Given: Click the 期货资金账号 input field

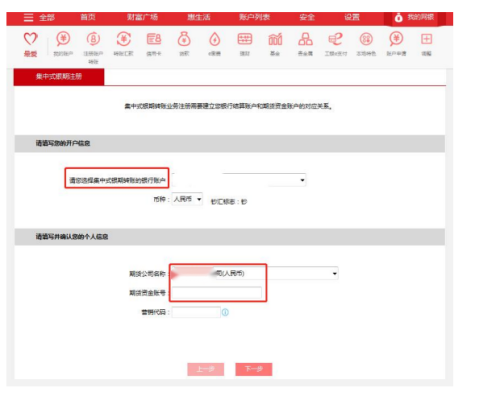Looking at the screenshot, I should (217, 293).
